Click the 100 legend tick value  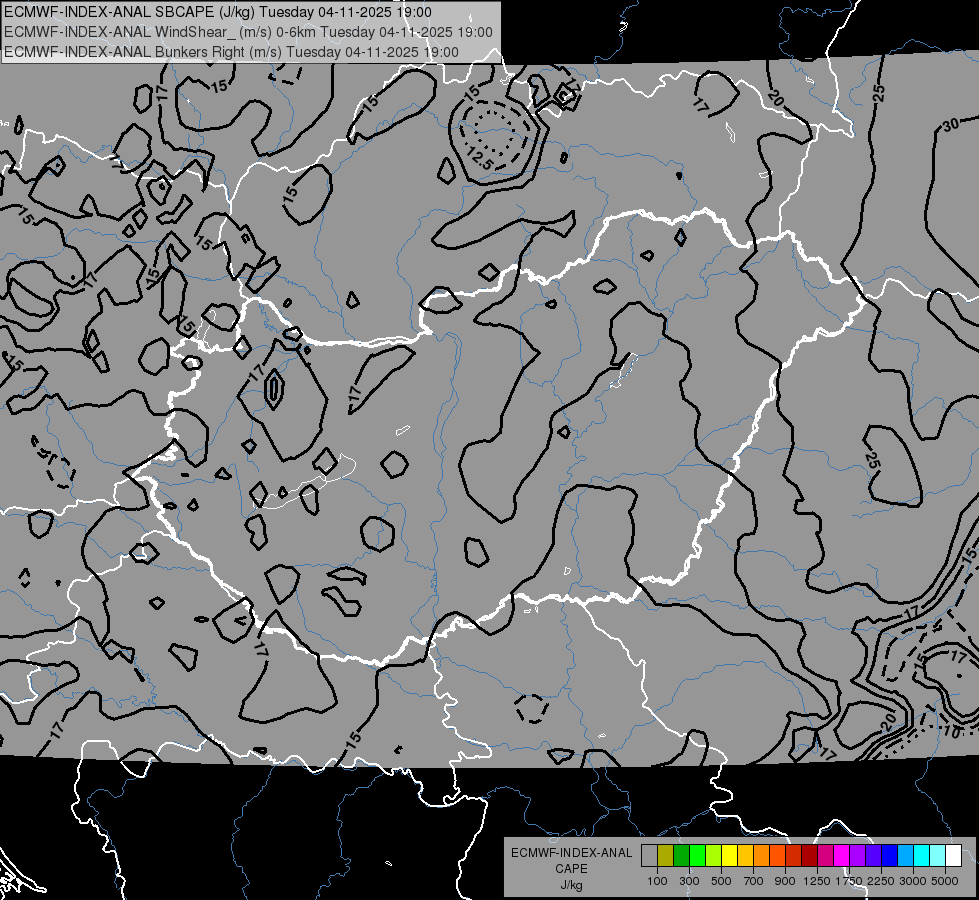[x=657, y=881]
